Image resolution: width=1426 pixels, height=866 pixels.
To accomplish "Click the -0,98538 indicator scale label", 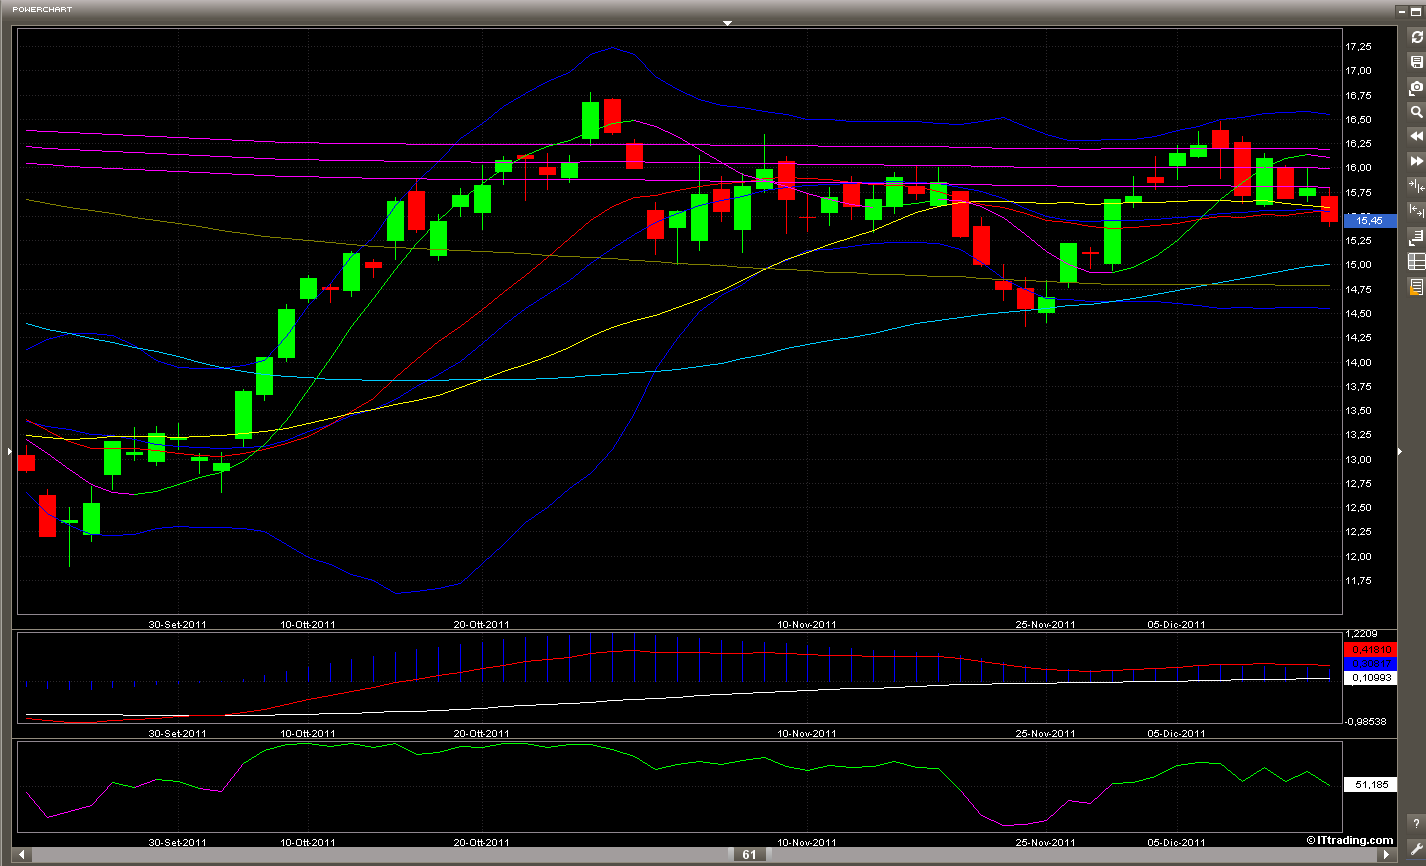I will [1367, 722].
